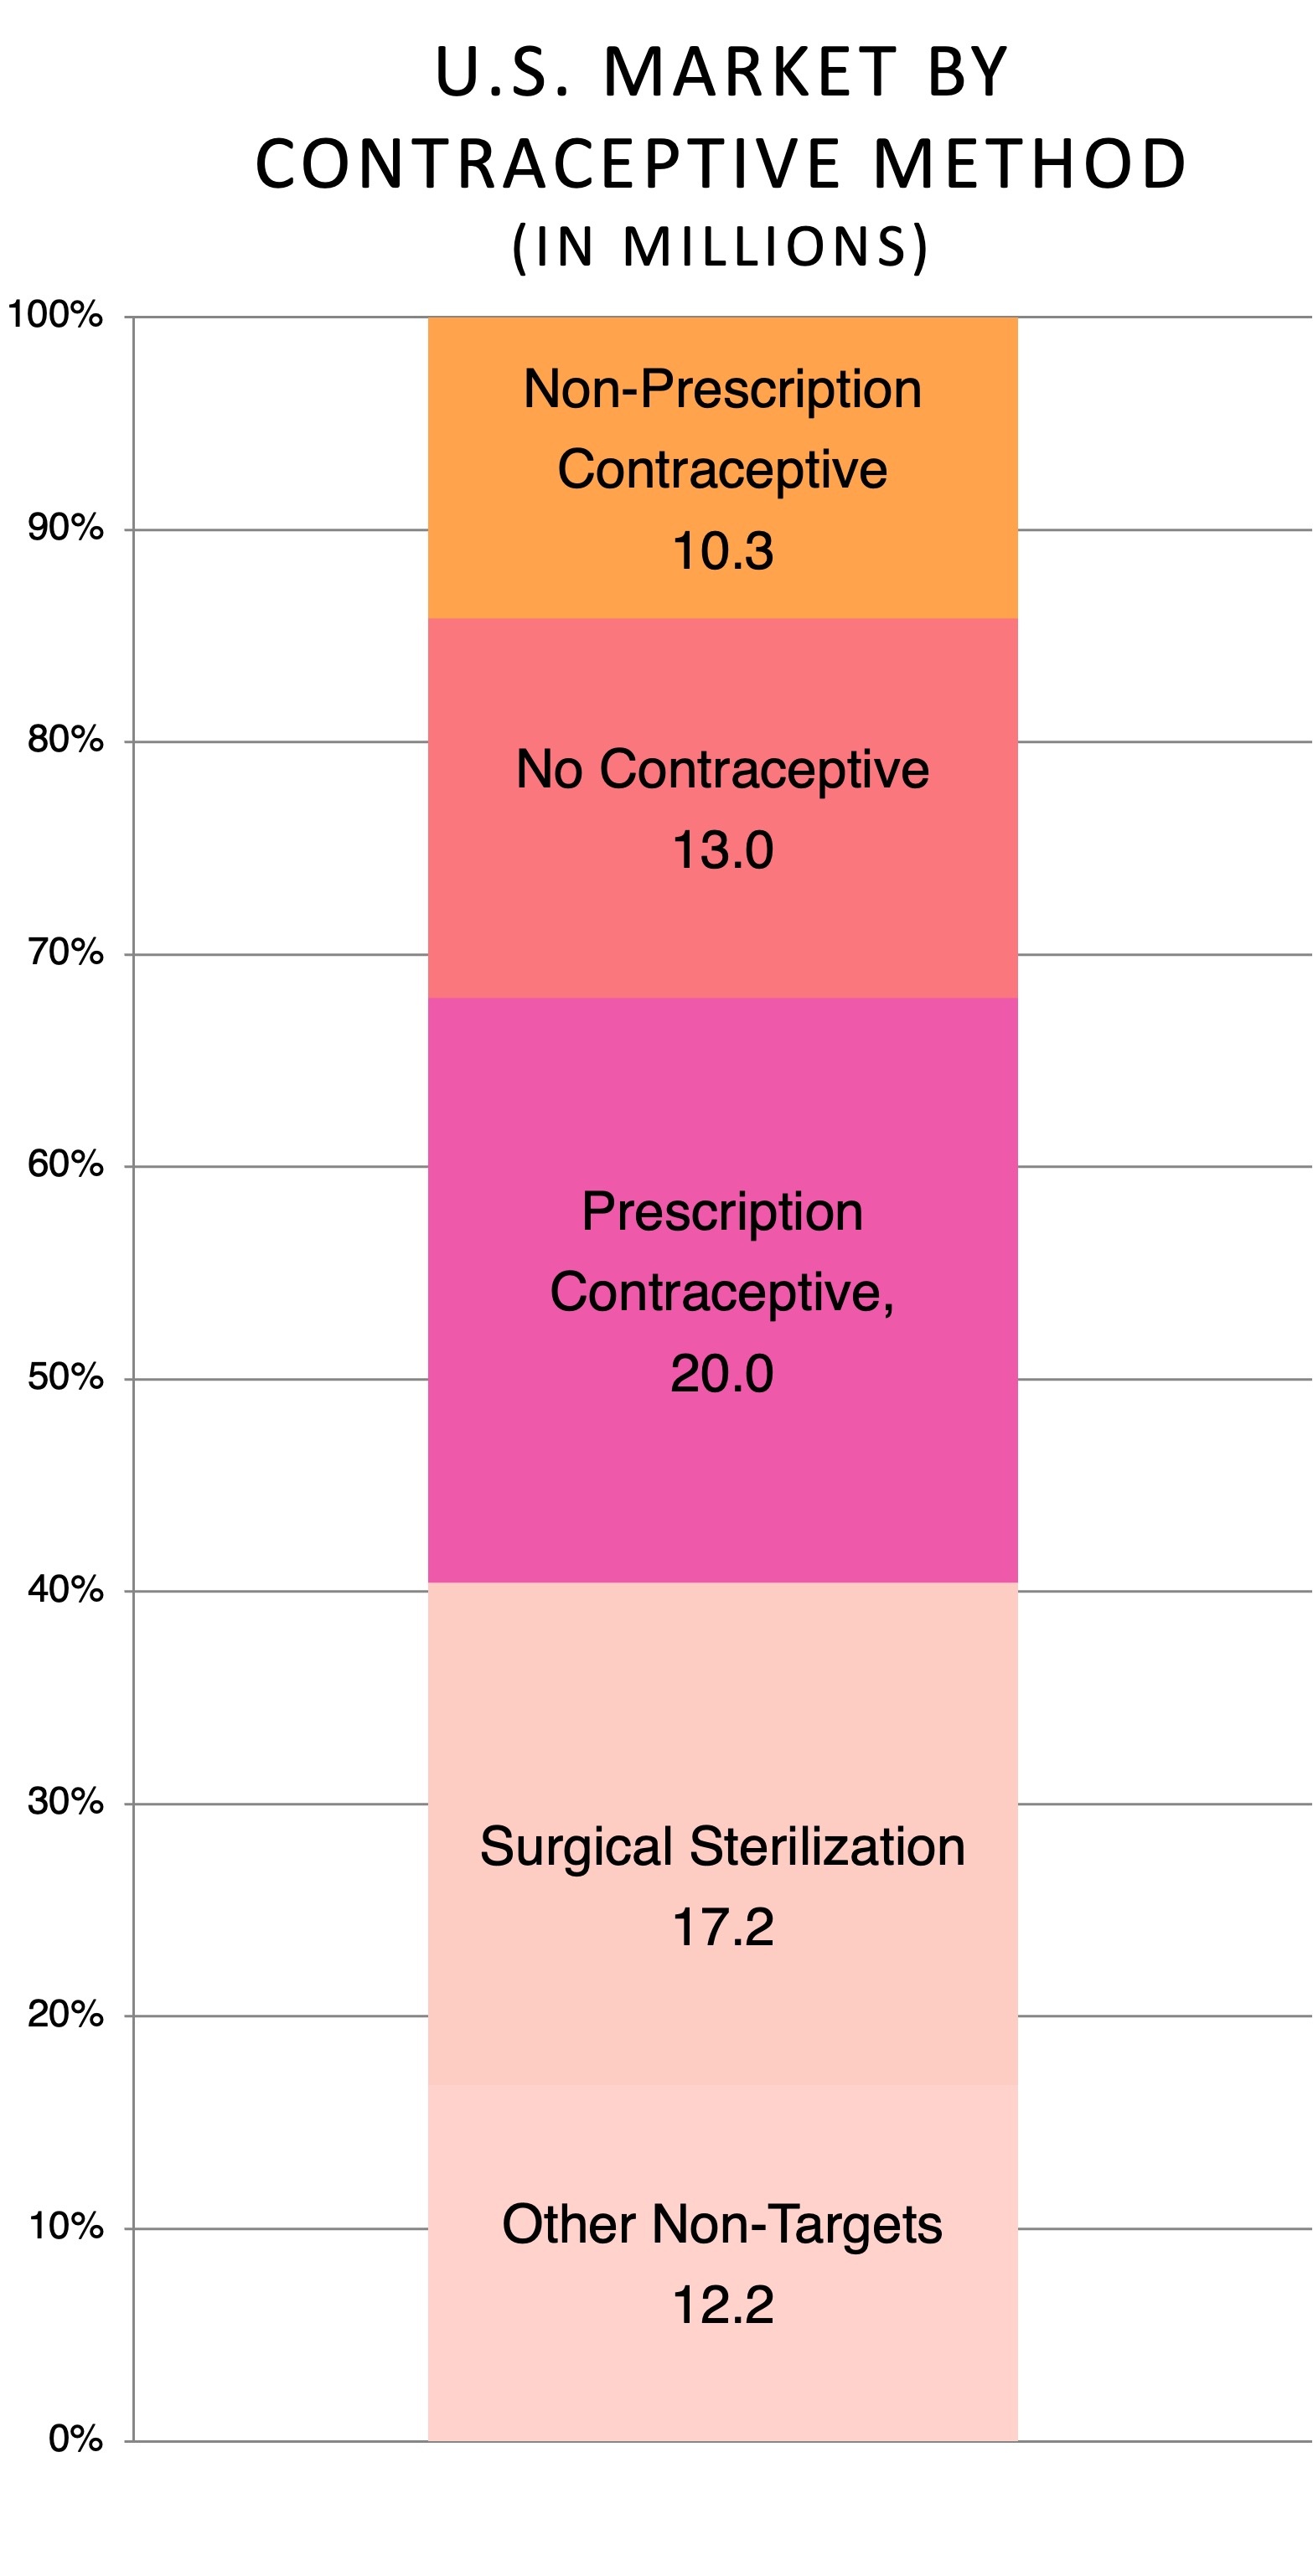Select the 50% axis label

pos(66,1378)
